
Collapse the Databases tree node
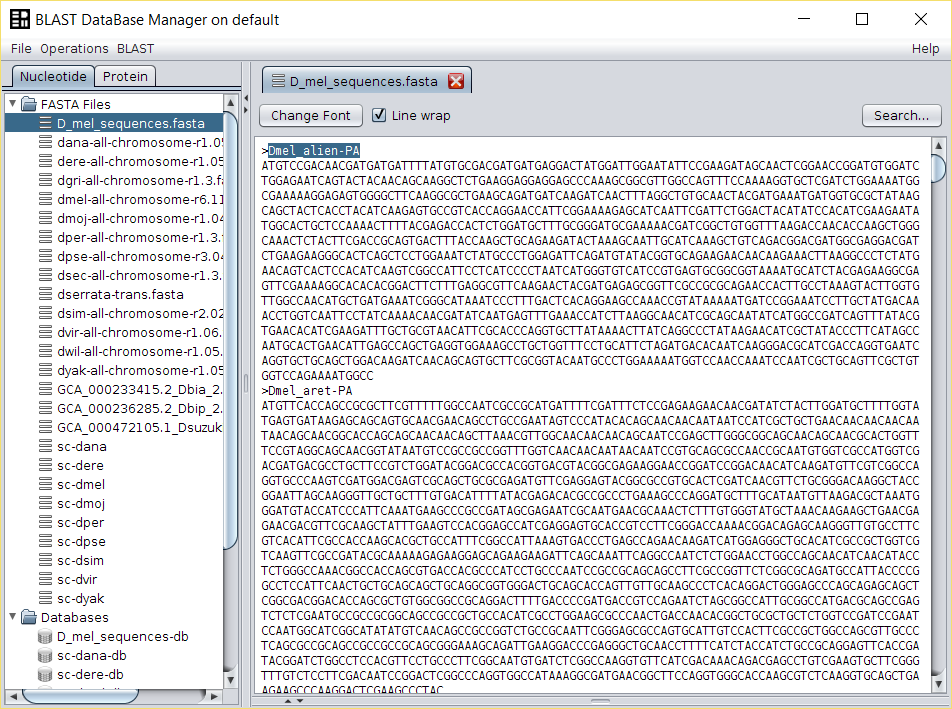12,618
